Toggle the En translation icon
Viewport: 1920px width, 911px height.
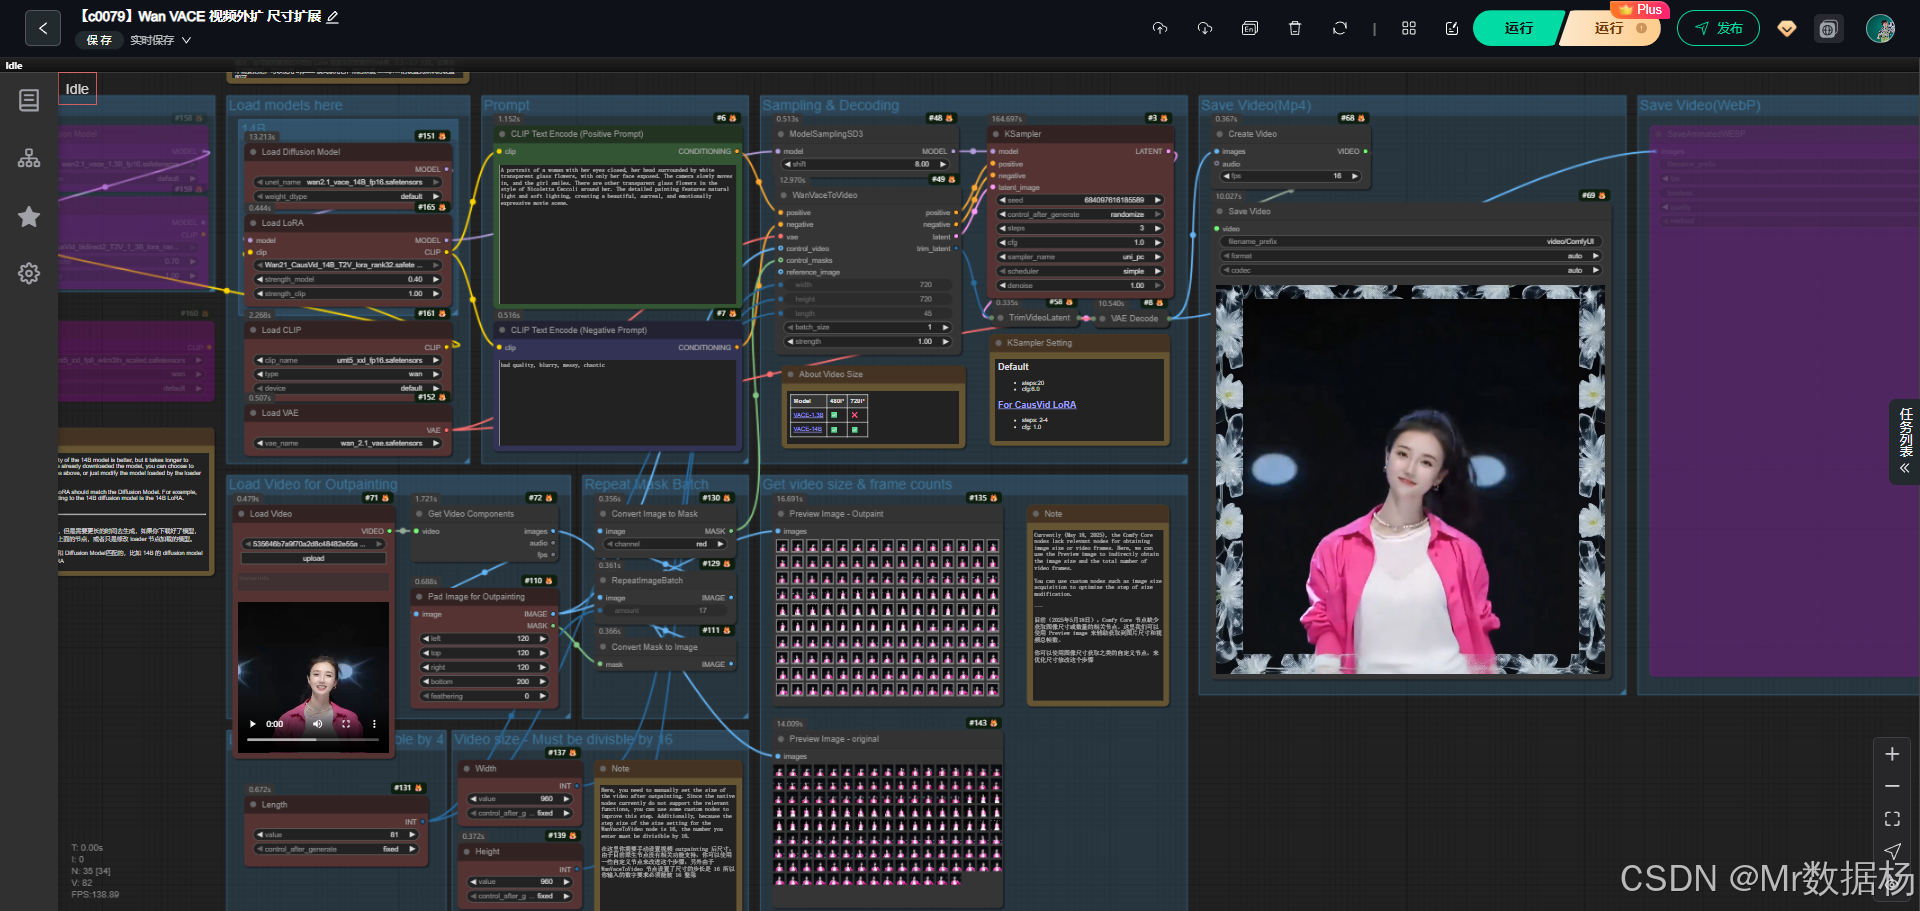(x=1250, y=28)
